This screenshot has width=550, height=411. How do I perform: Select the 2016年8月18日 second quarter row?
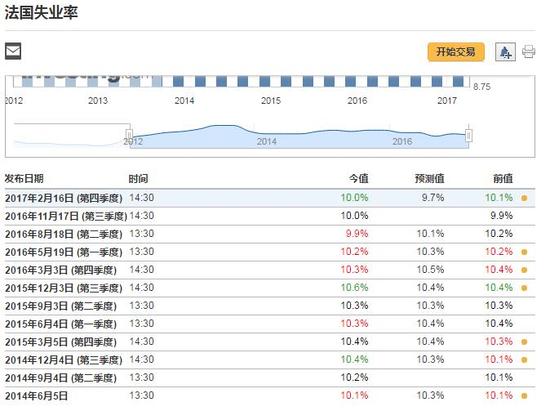pos(270,234)
